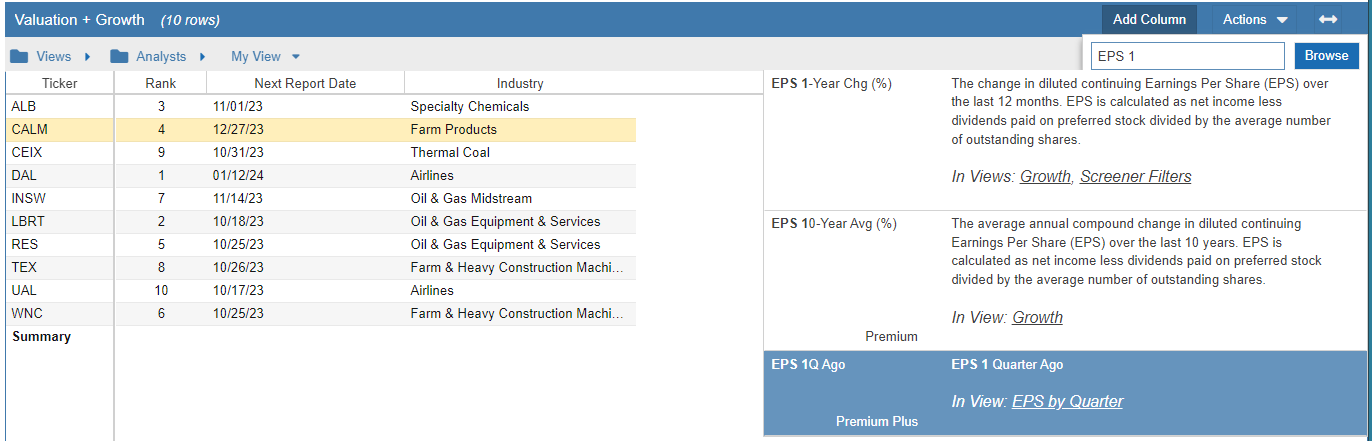This screenshot has width=1372, height=441.
Task: Sort by the Rank column header
Action: (160, 83)
